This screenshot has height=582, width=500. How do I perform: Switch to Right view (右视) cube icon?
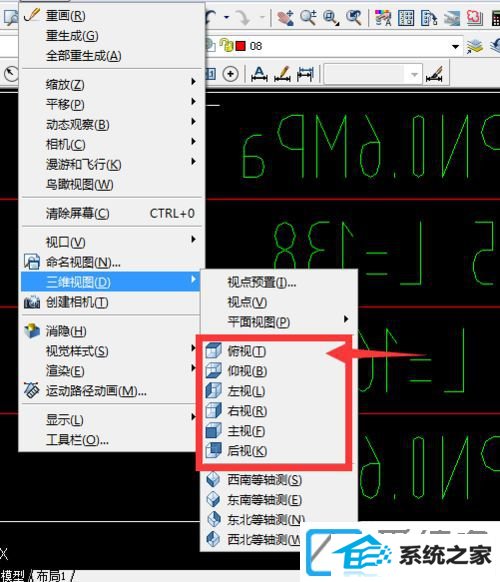point(214,411)
